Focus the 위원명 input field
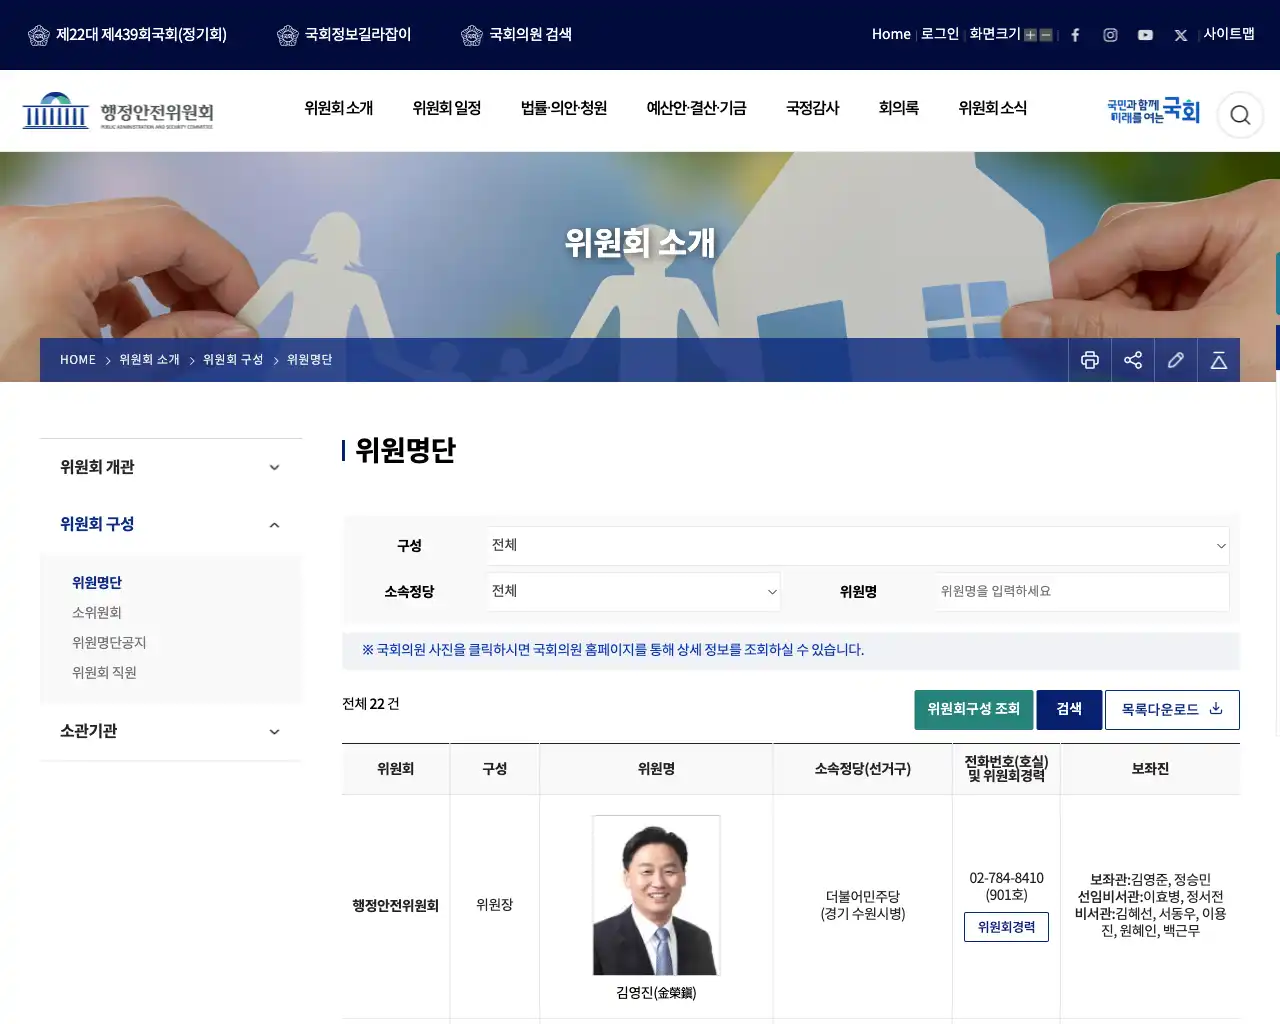 1082,592
